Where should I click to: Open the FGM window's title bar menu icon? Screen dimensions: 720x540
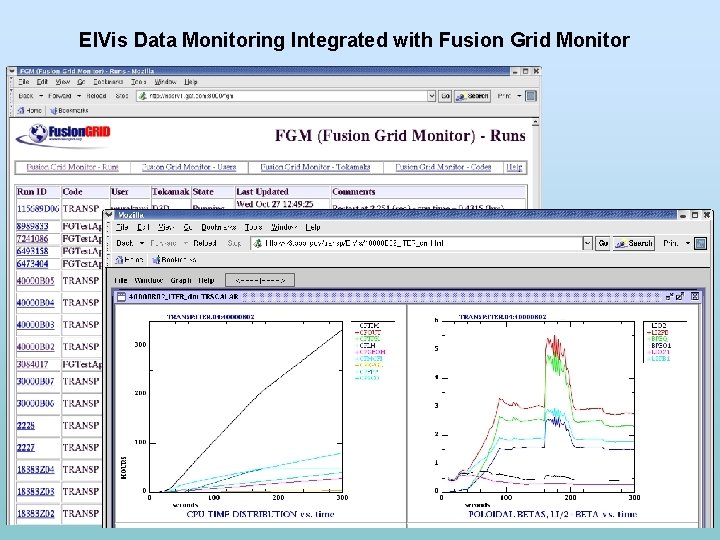coord(13,71)
